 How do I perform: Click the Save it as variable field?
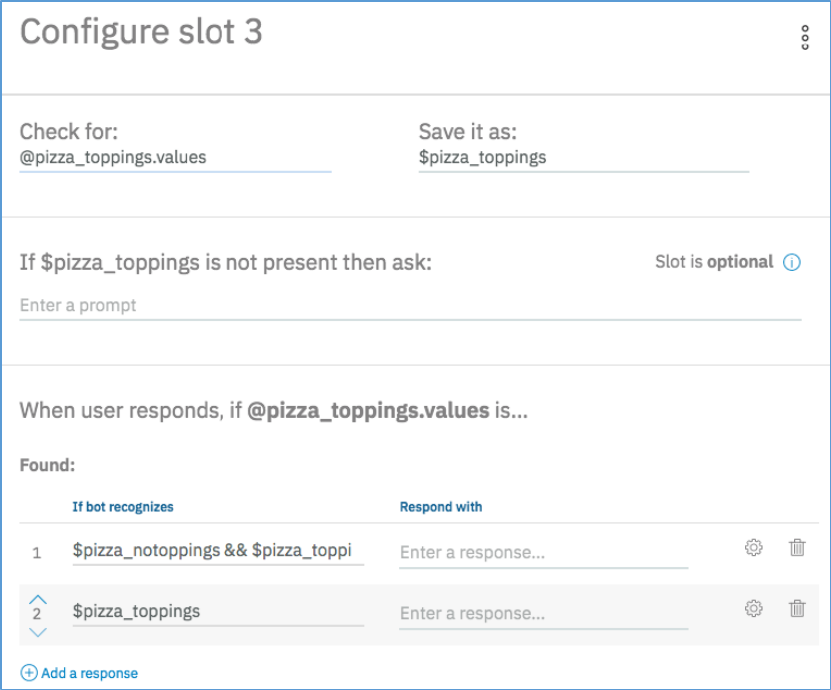(x=583, y=158)
